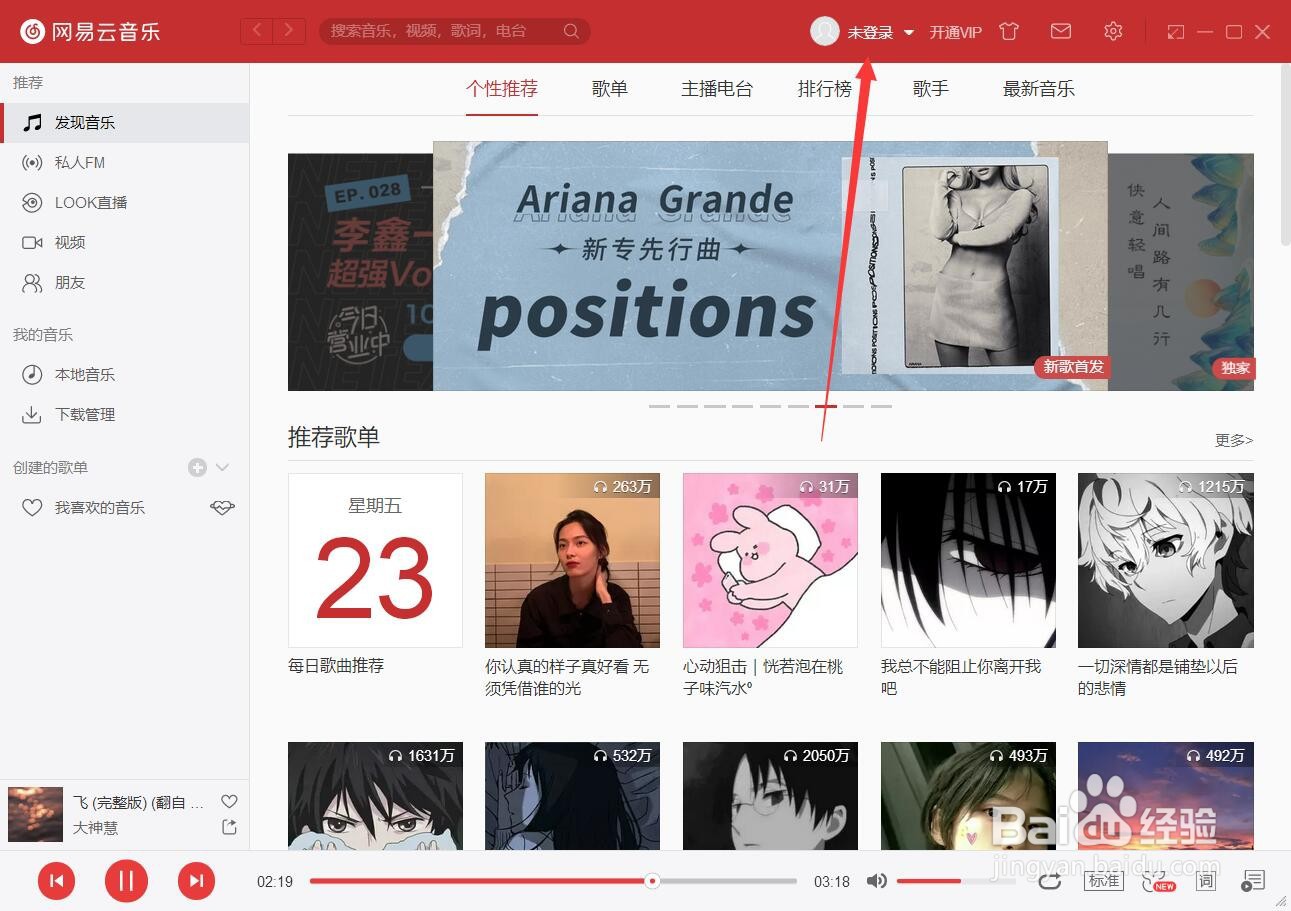Image resolution: width=1291 pixels, height=911 pixels.
Task: Click artist name 大神慧
Action: pos(95,828)
